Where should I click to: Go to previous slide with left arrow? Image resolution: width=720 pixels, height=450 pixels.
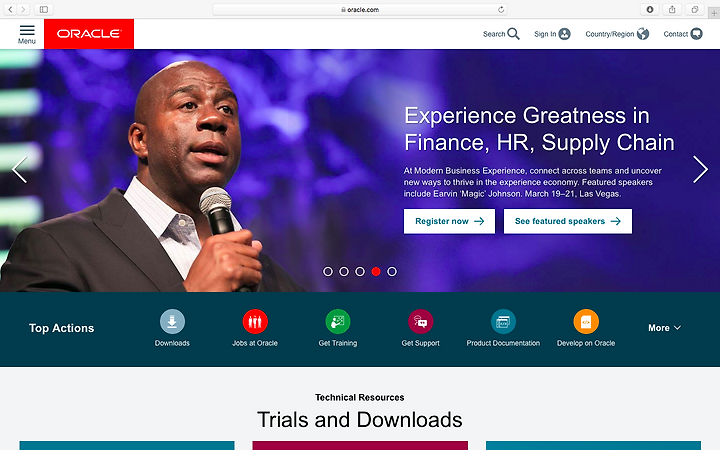19,169
